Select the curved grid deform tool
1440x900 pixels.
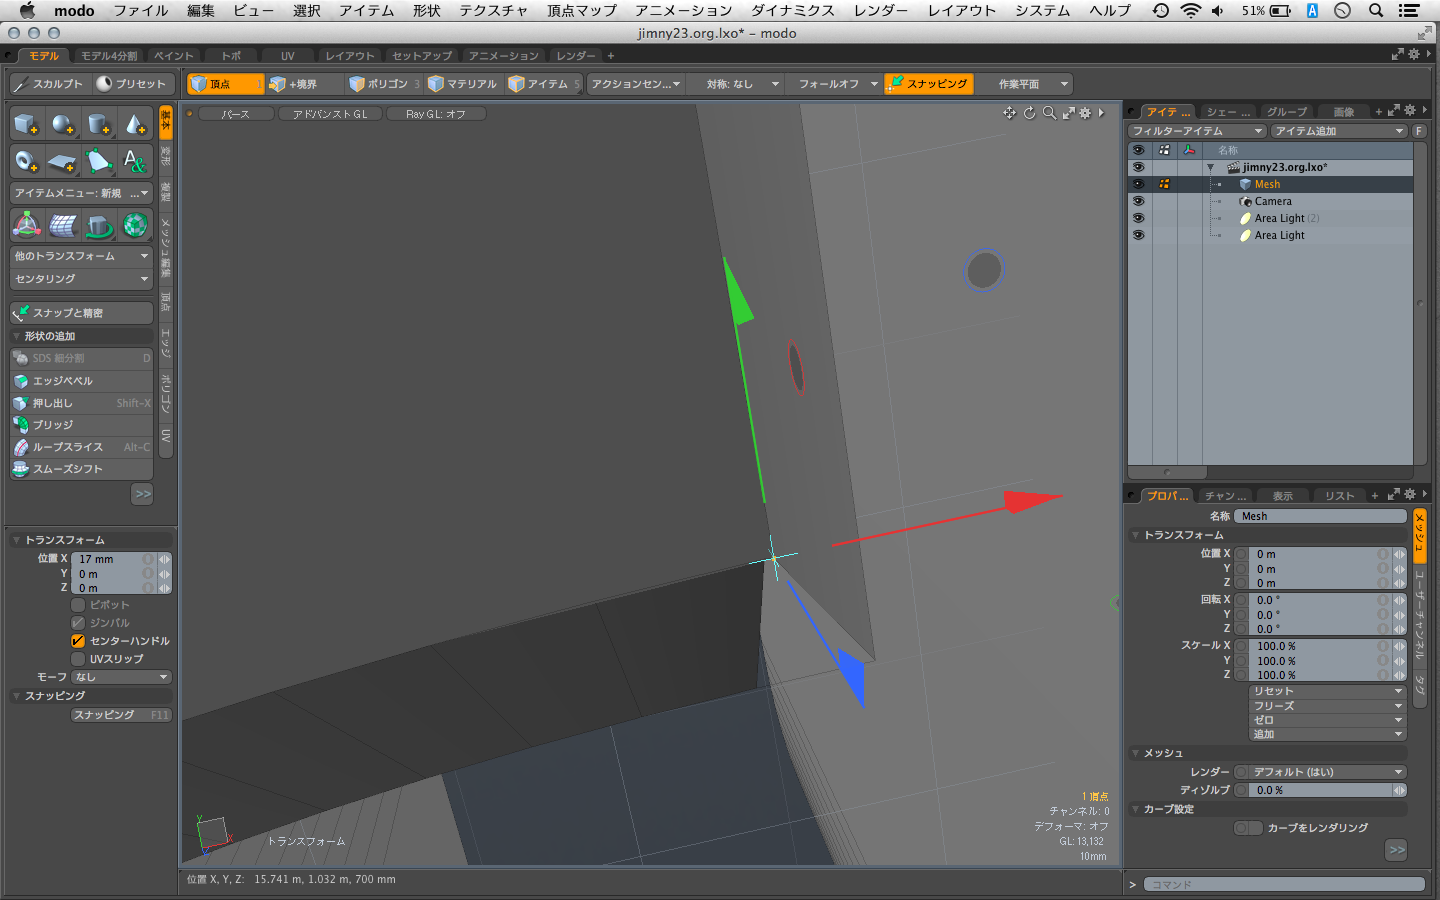63,225
